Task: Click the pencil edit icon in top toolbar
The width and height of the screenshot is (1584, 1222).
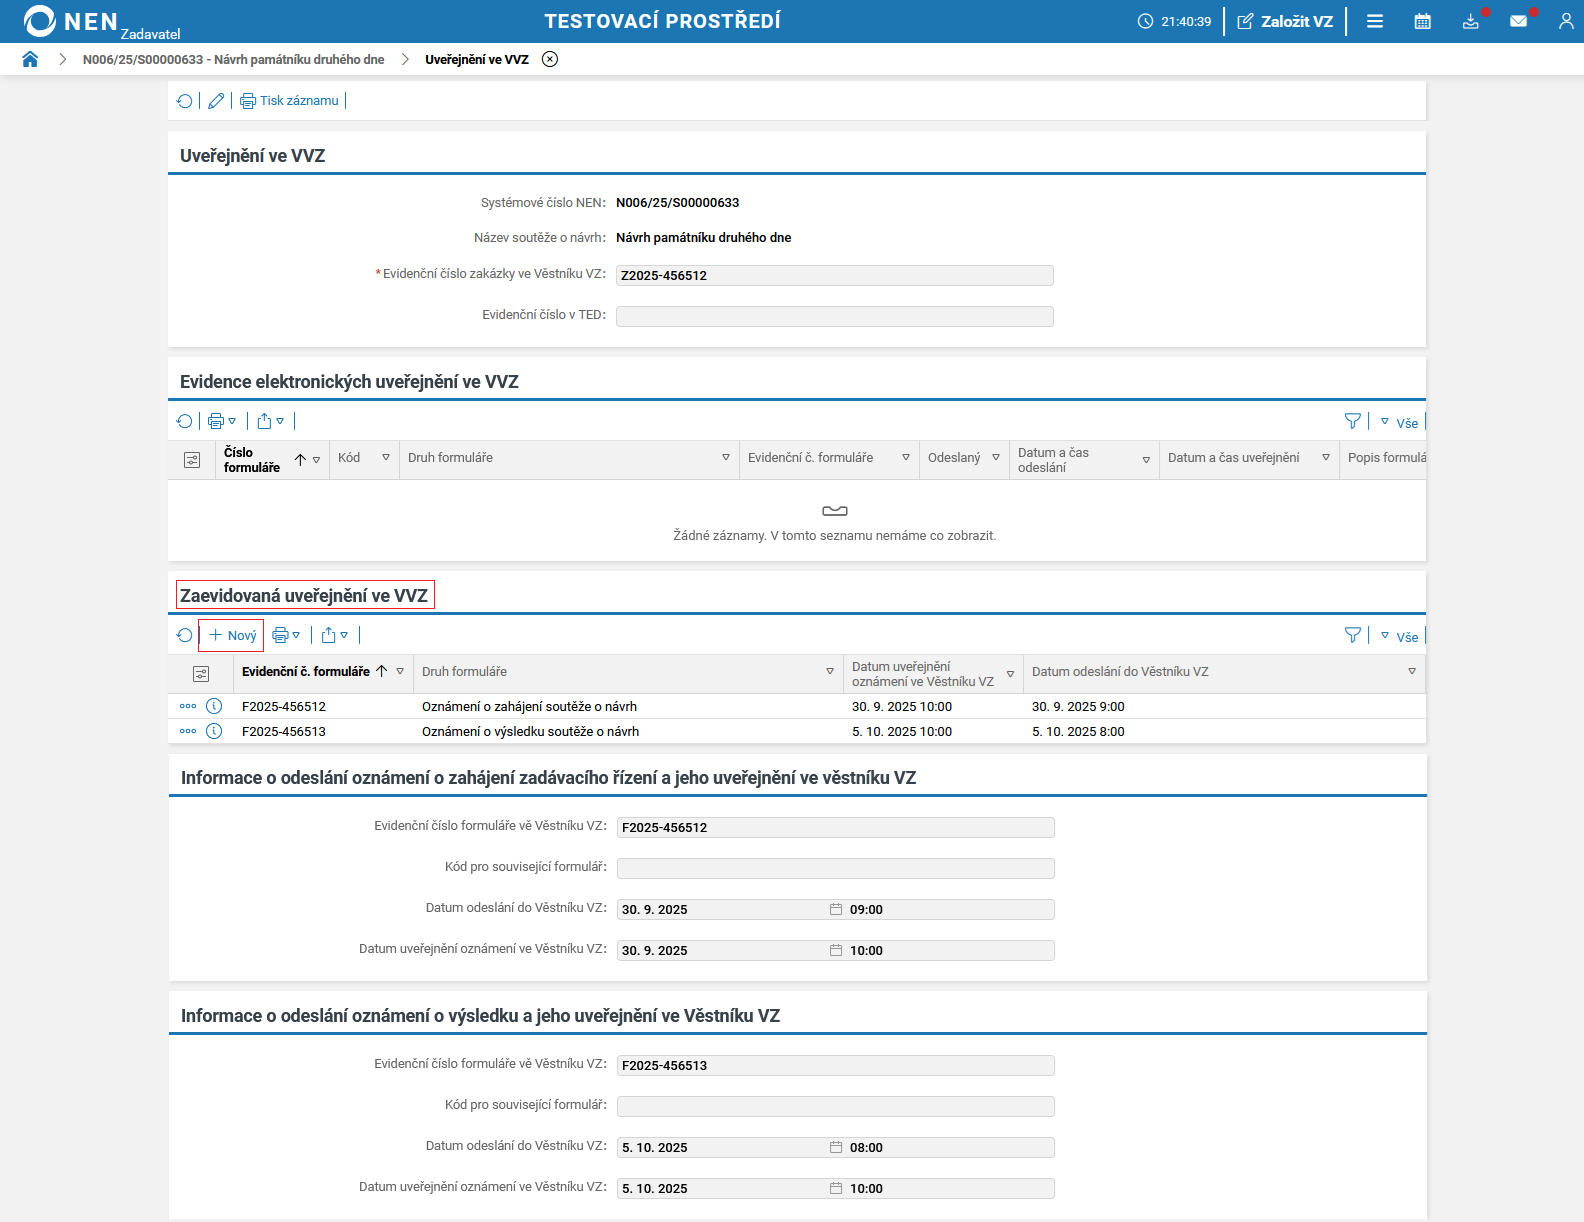Action: click(x=216, y=101)
